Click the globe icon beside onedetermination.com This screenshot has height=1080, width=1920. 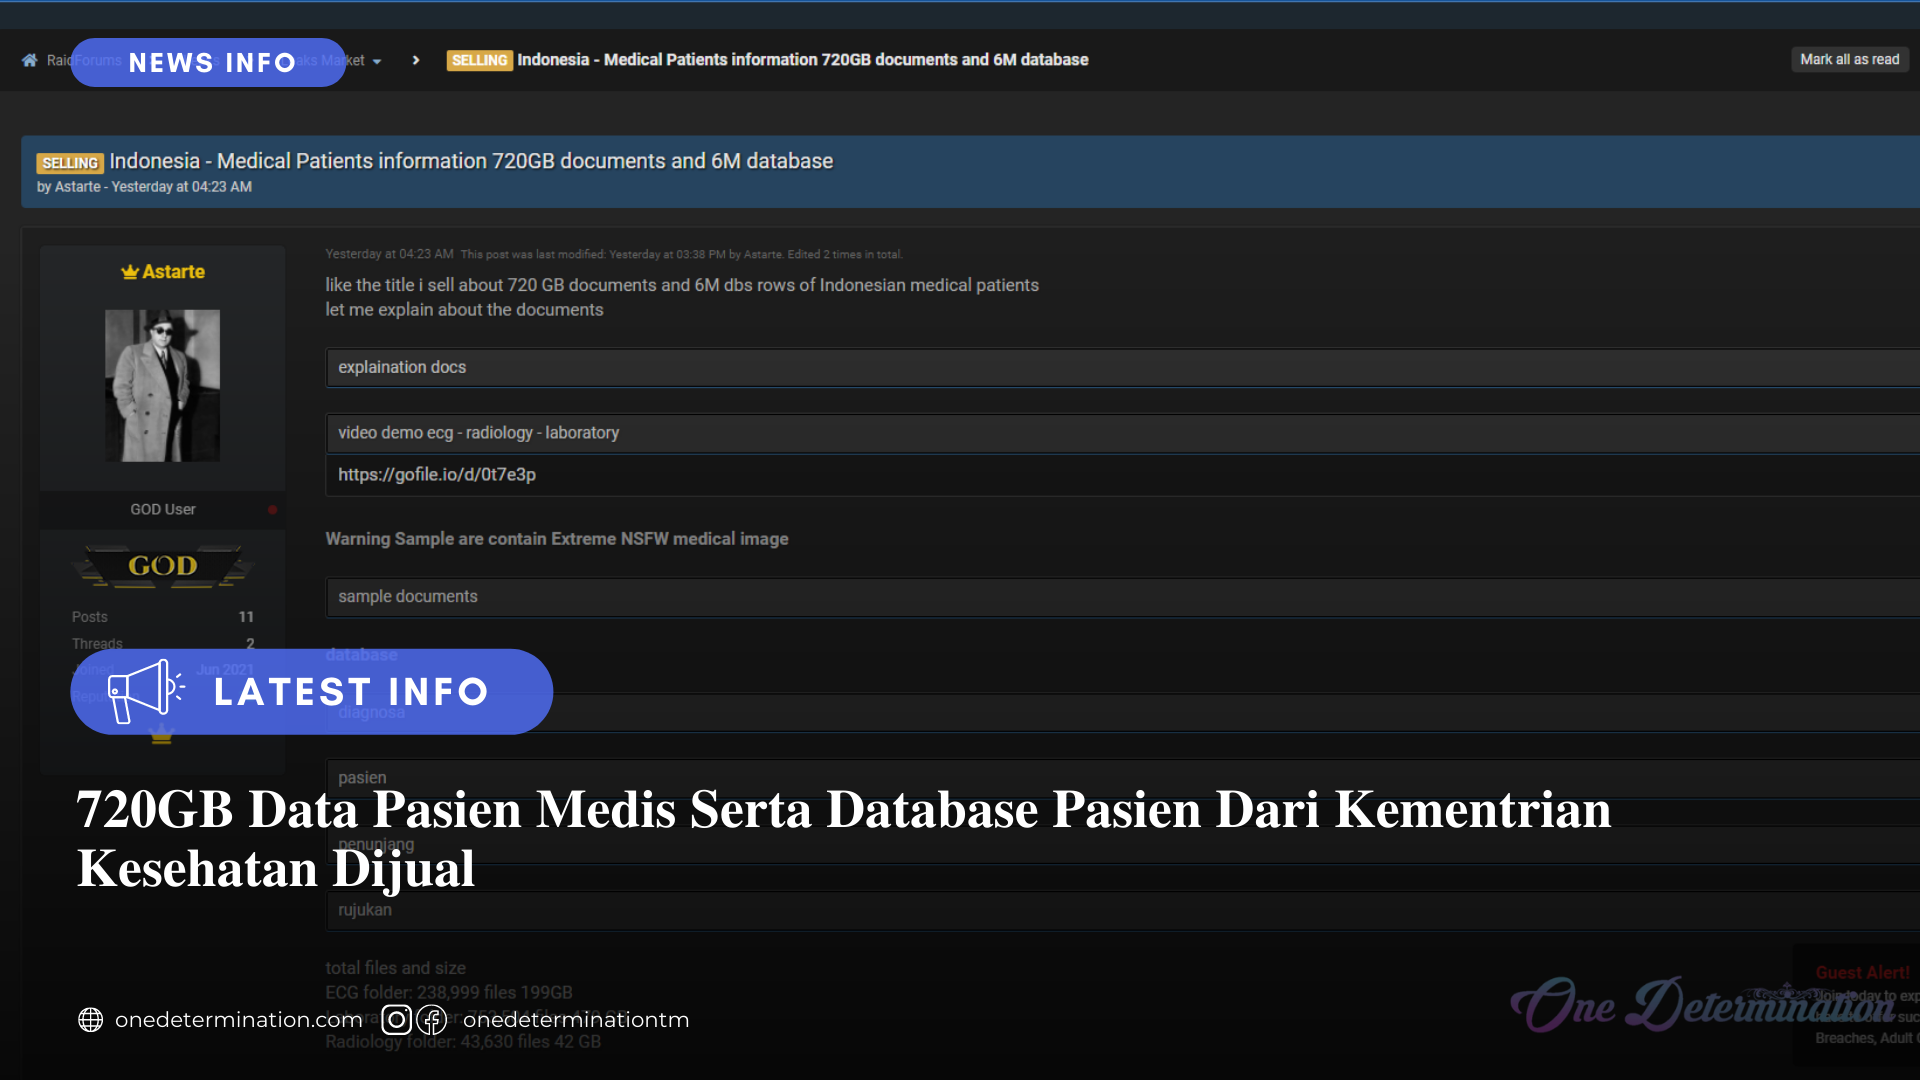(91, 1020)
